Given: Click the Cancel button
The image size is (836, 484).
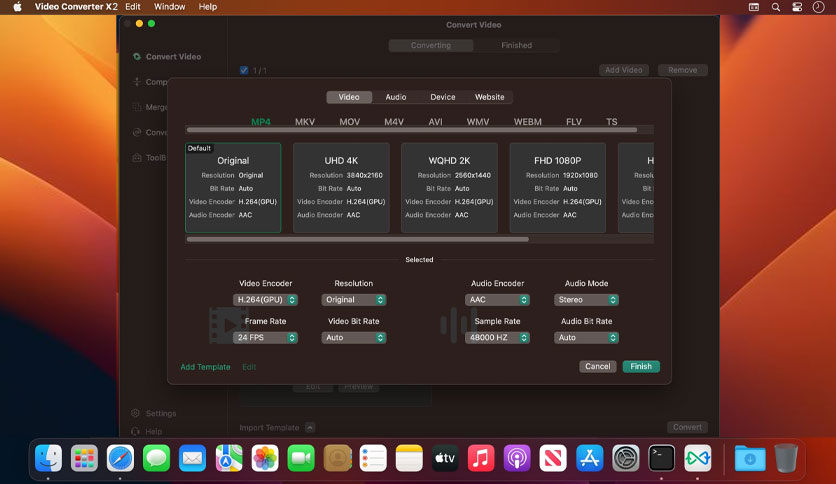Looking at the screenshot, I should coord(598,366).
